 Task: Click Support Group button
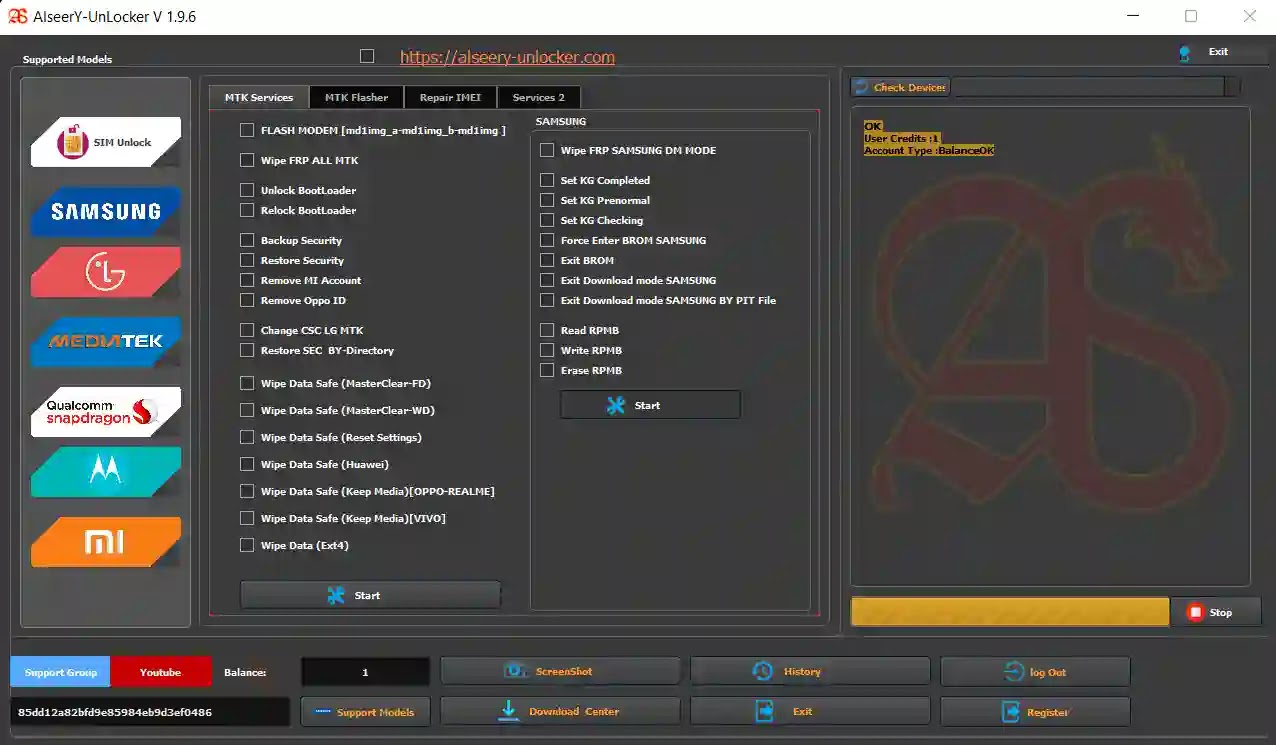pos(61,672)
